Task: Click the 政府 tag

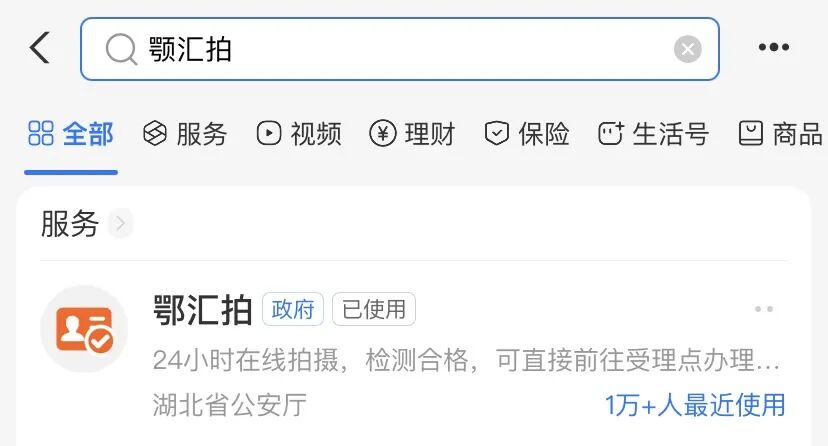Action: coord(293,309)
